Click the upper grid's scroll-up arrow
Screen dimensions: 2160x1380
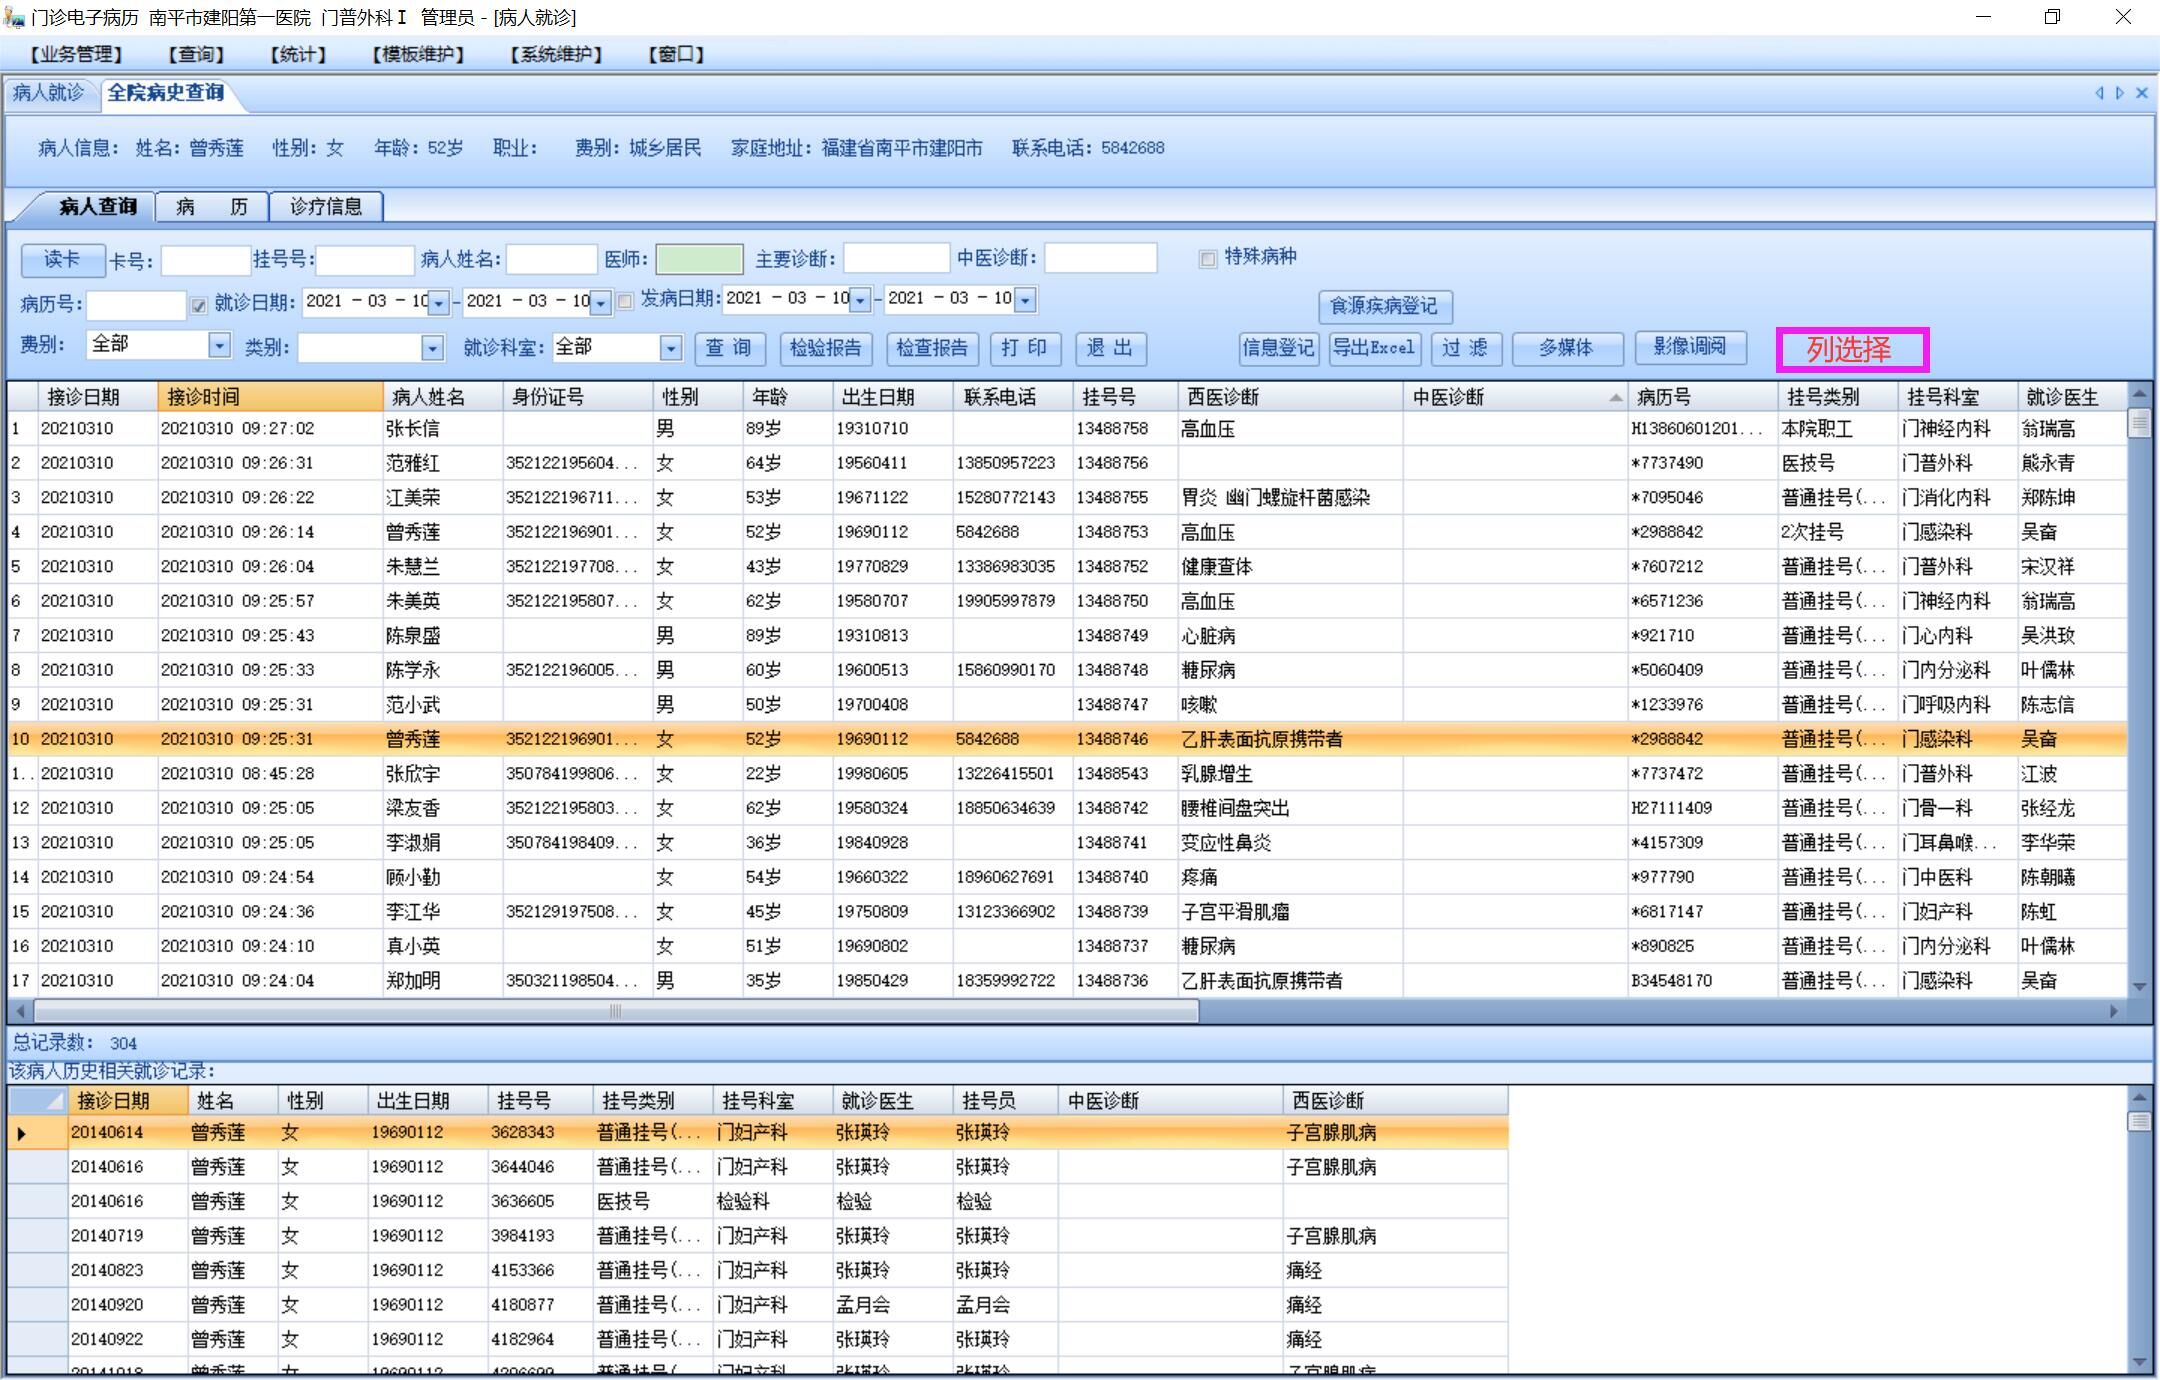click(x=2139, y=394)
